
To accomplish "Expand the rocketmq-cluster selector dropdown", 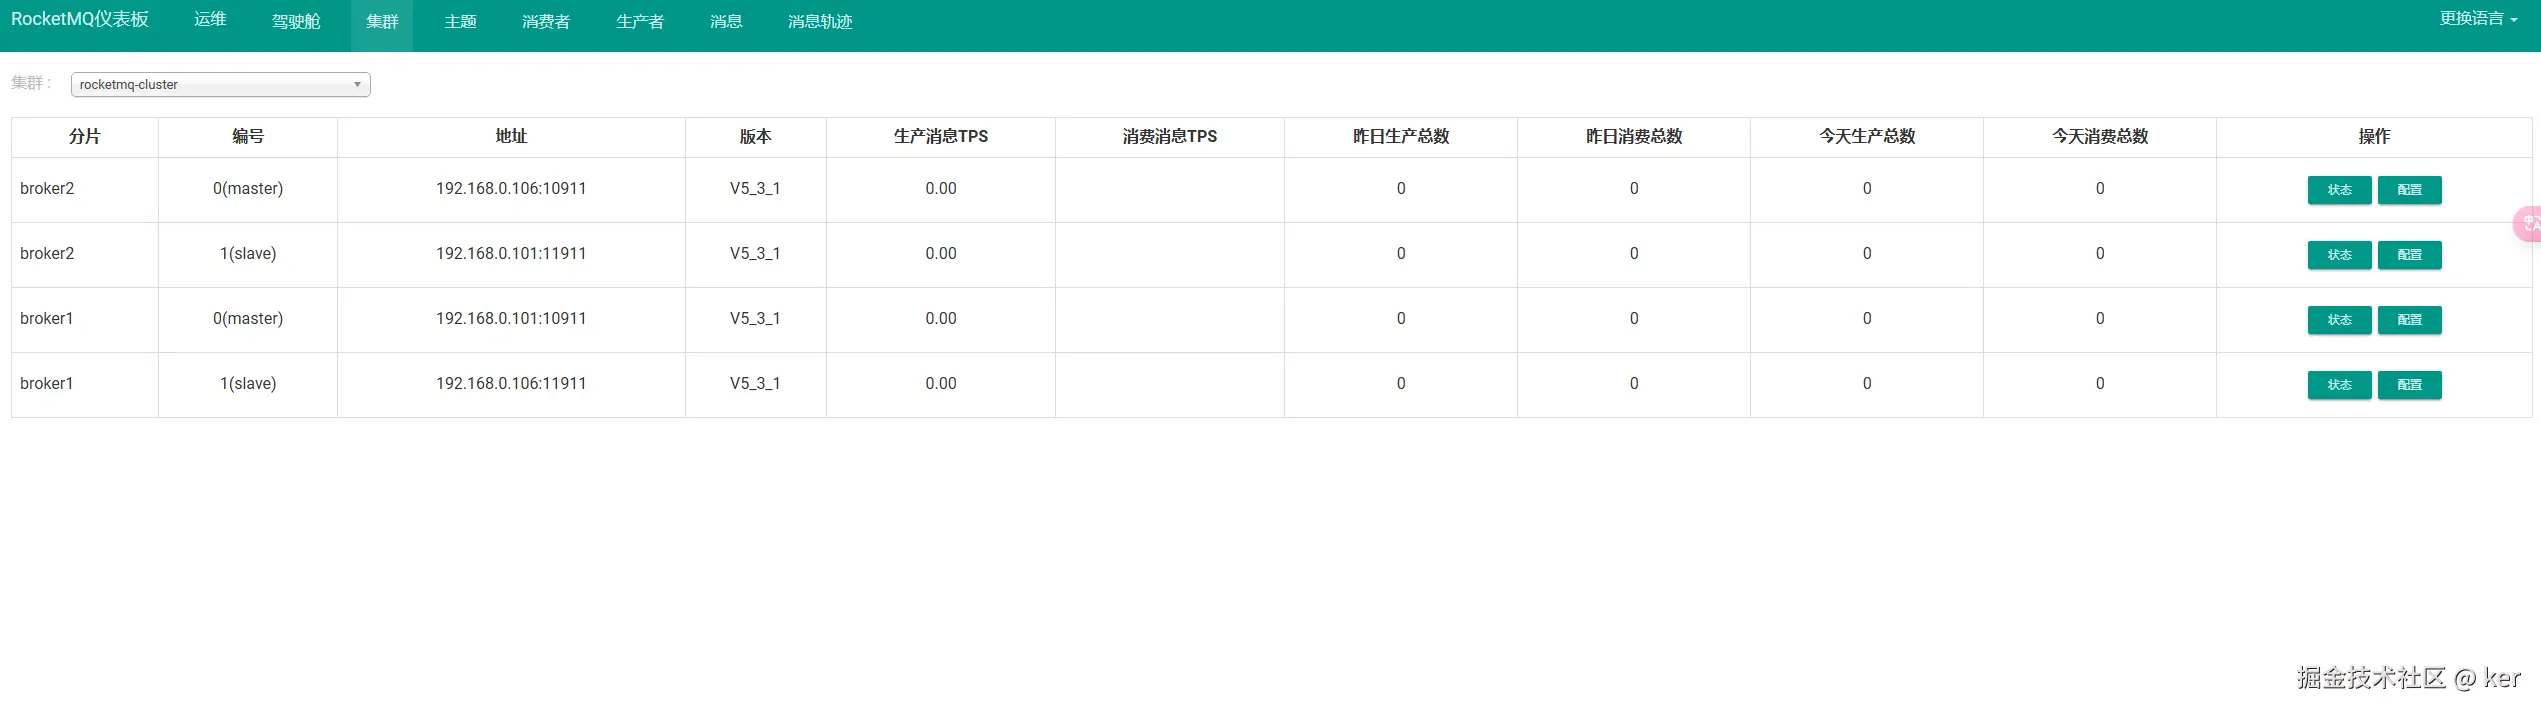I will (x=221, y=85).
